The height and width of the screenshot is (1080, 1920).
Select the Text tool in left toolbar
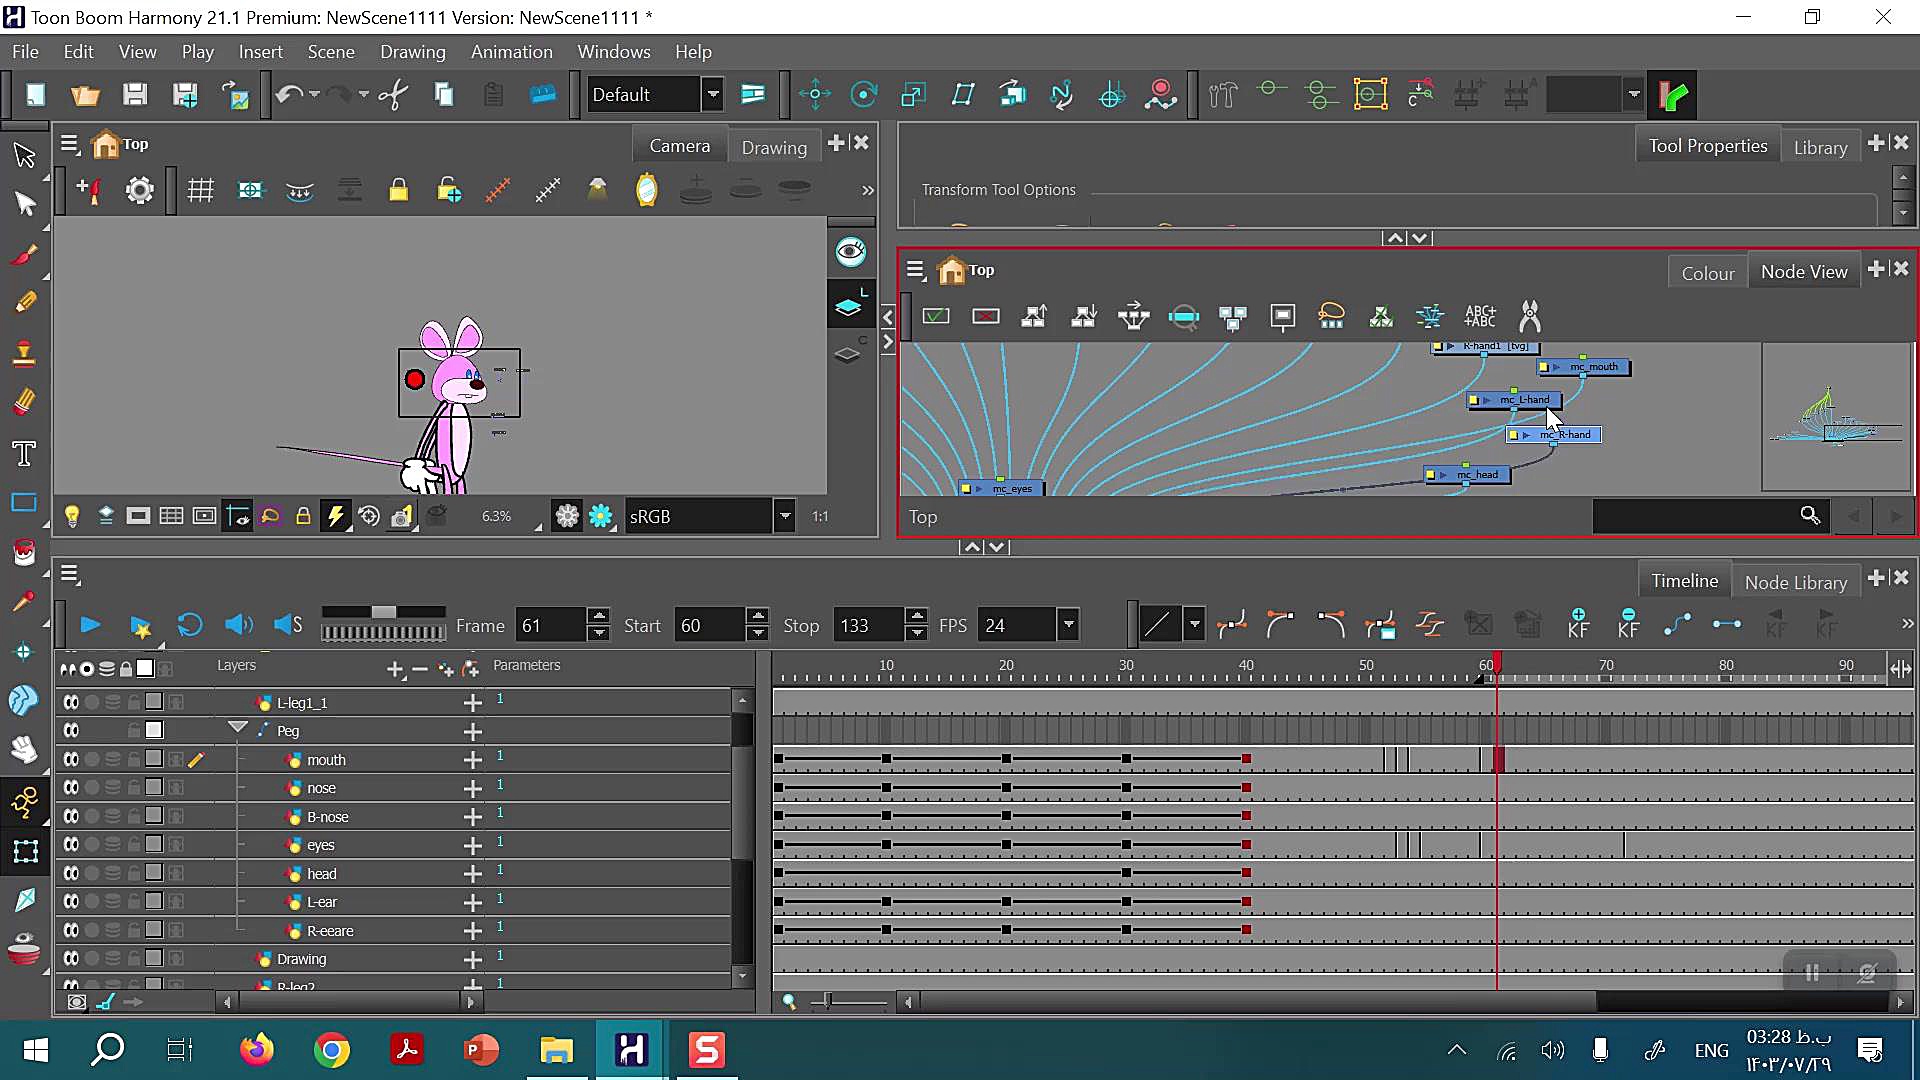24,454
